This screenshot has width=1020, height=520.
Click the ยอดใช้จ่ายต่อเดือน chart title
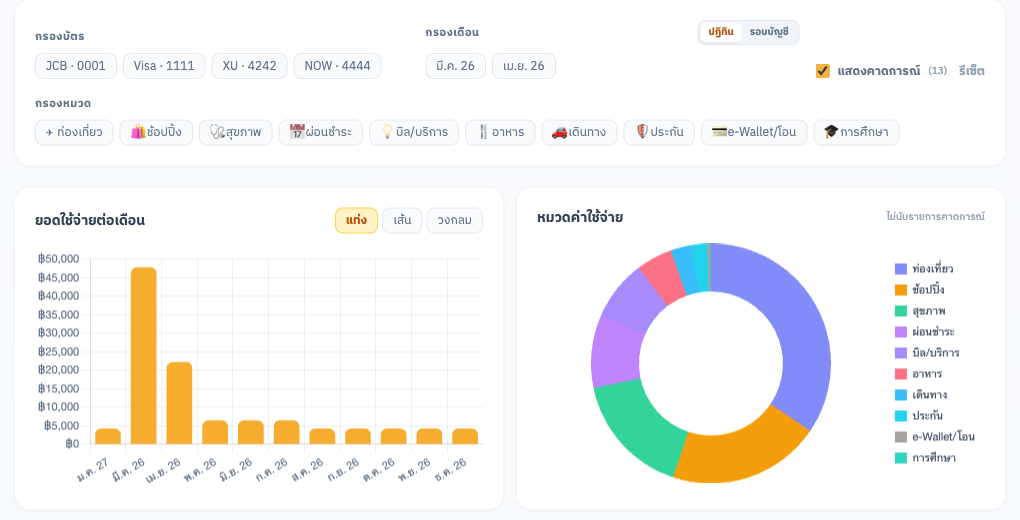point(90,220)
